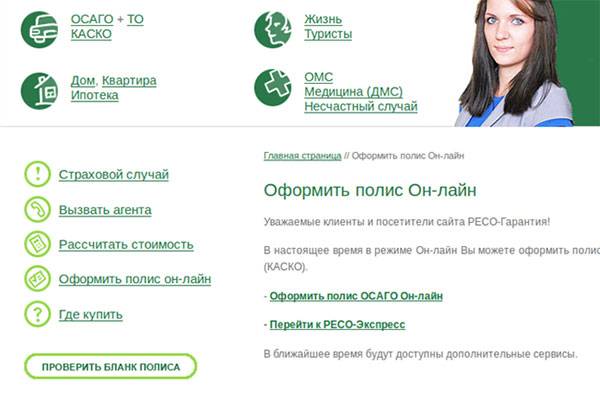
Task: Click Главная страница breadcrumb link
Action: pyautogui.click(x=302, y=156)
